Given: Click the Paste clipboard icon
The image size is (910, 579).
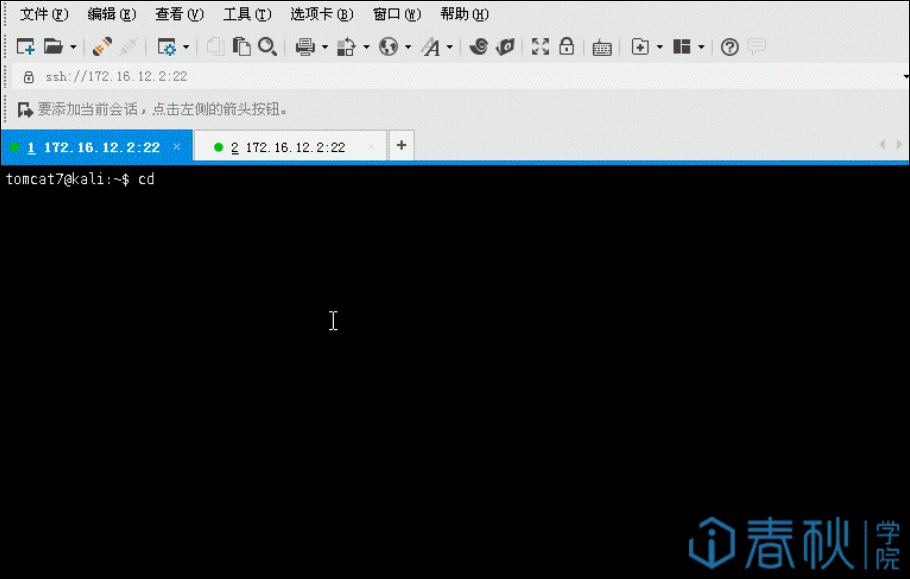Looking at the screenshot, I should [241, 47].
